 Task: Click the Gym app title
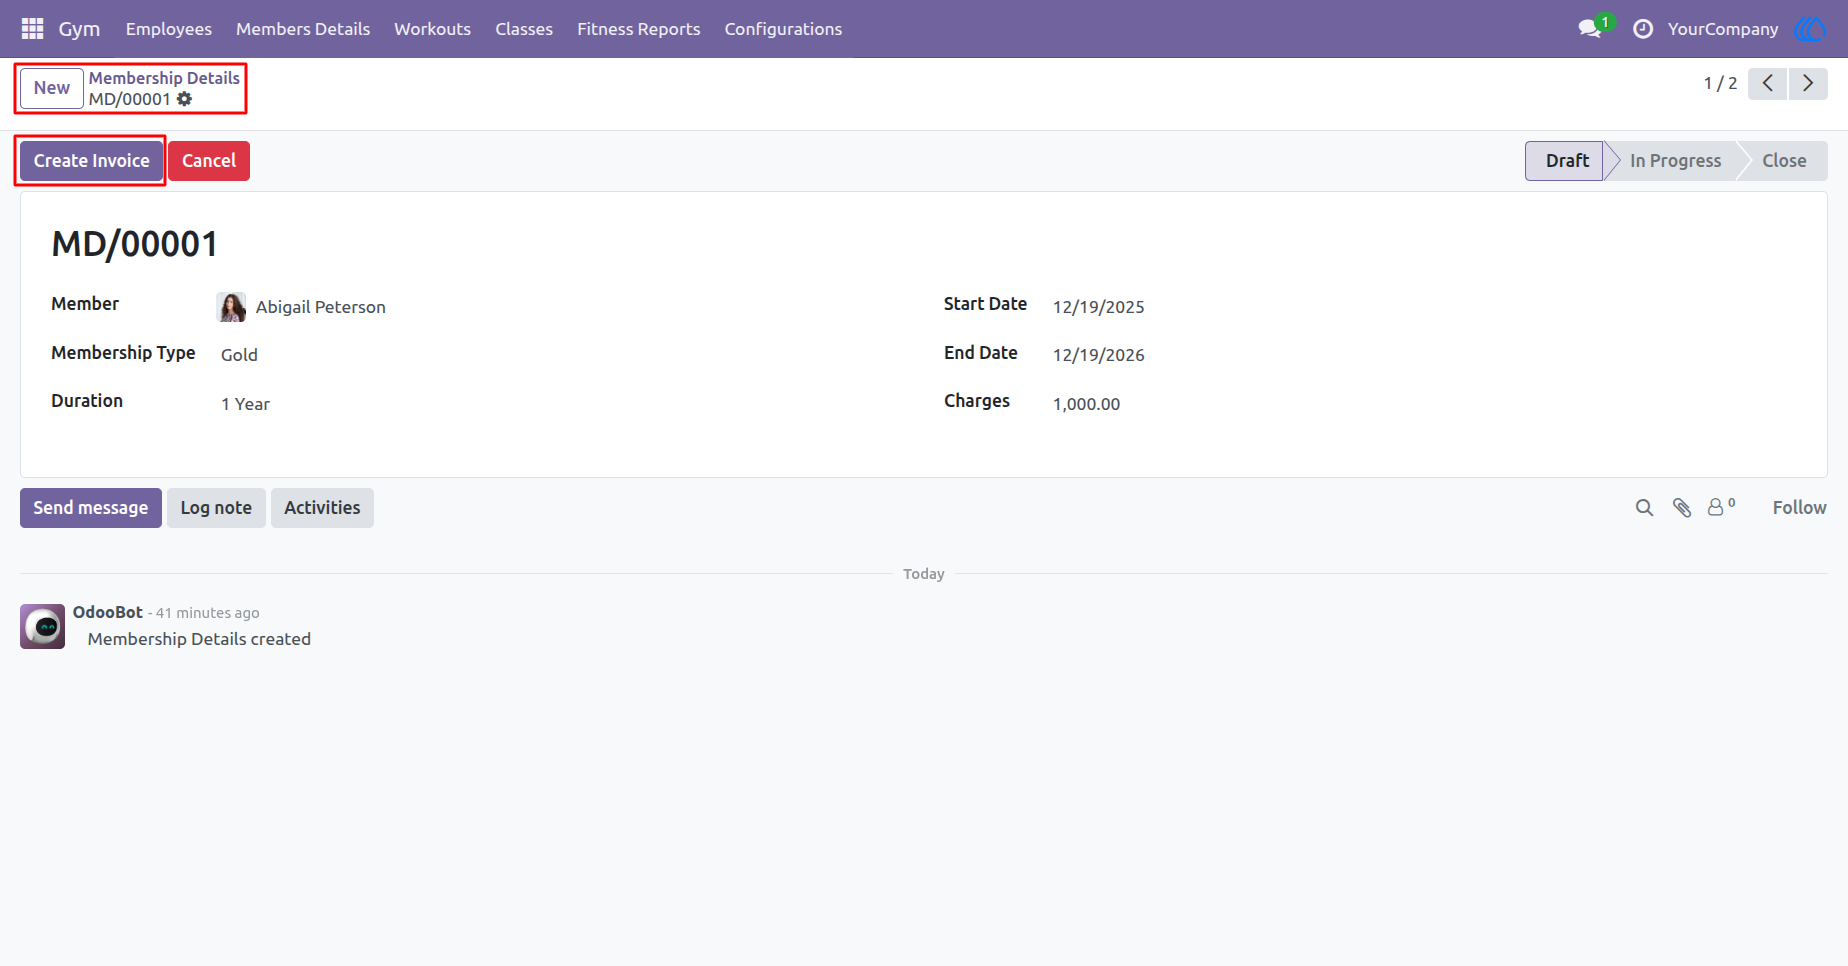[x=79, y=29]
